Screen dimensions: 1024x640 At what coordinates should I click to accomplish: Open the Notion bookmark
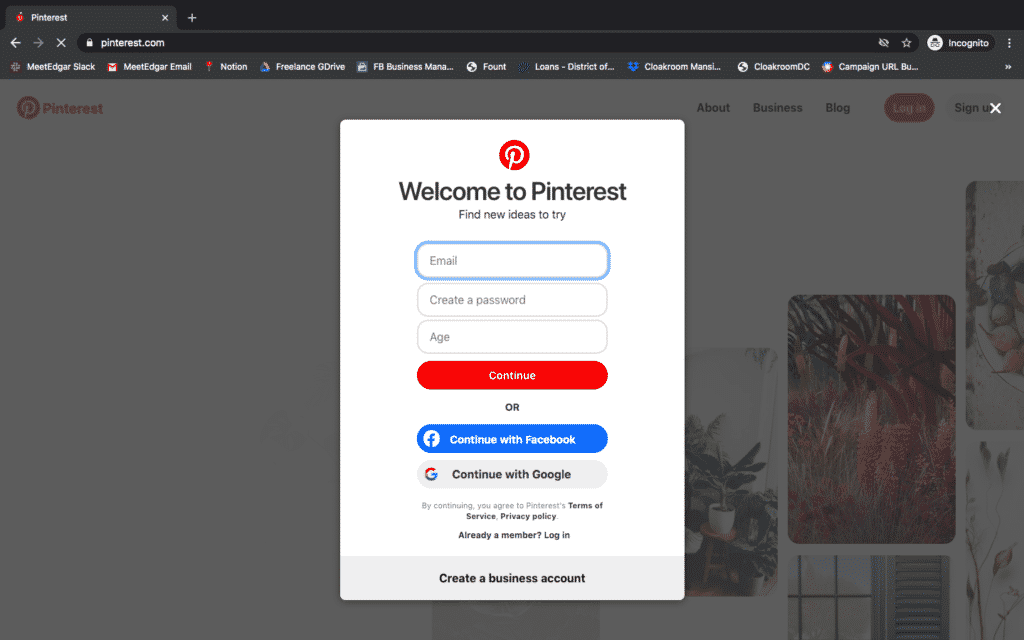226,67
